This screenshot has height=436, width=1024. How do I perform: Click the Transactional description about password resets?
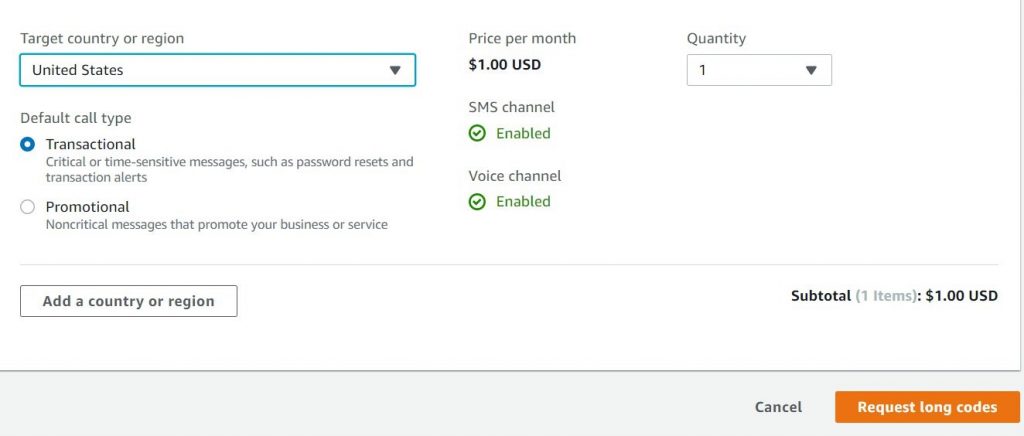pyautogui.click(x=229, y=169)
